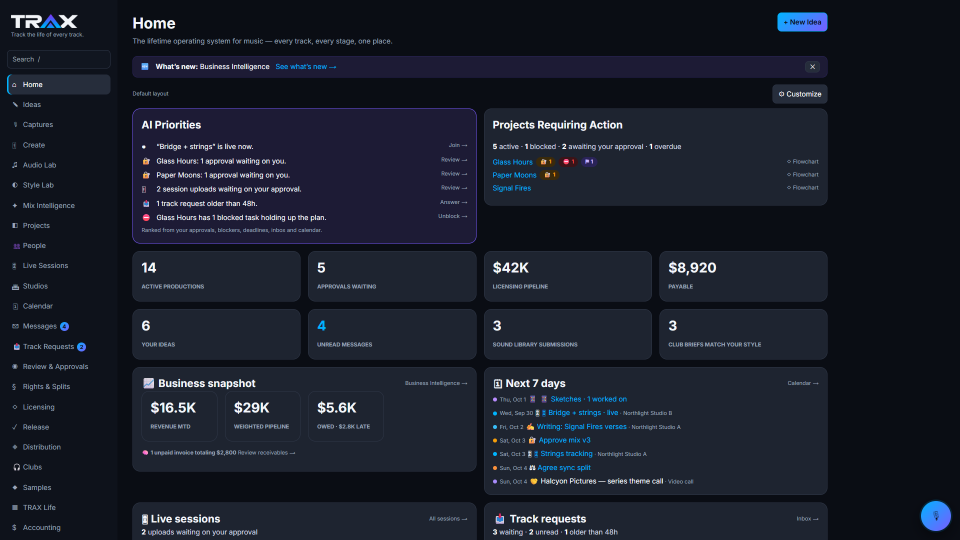Go to Projects in sidebar

[x=59, y=225]
